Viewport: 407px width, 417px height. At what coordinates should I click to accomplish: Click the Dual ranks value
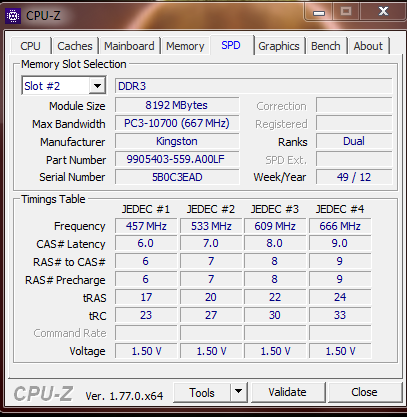(354, 141)
